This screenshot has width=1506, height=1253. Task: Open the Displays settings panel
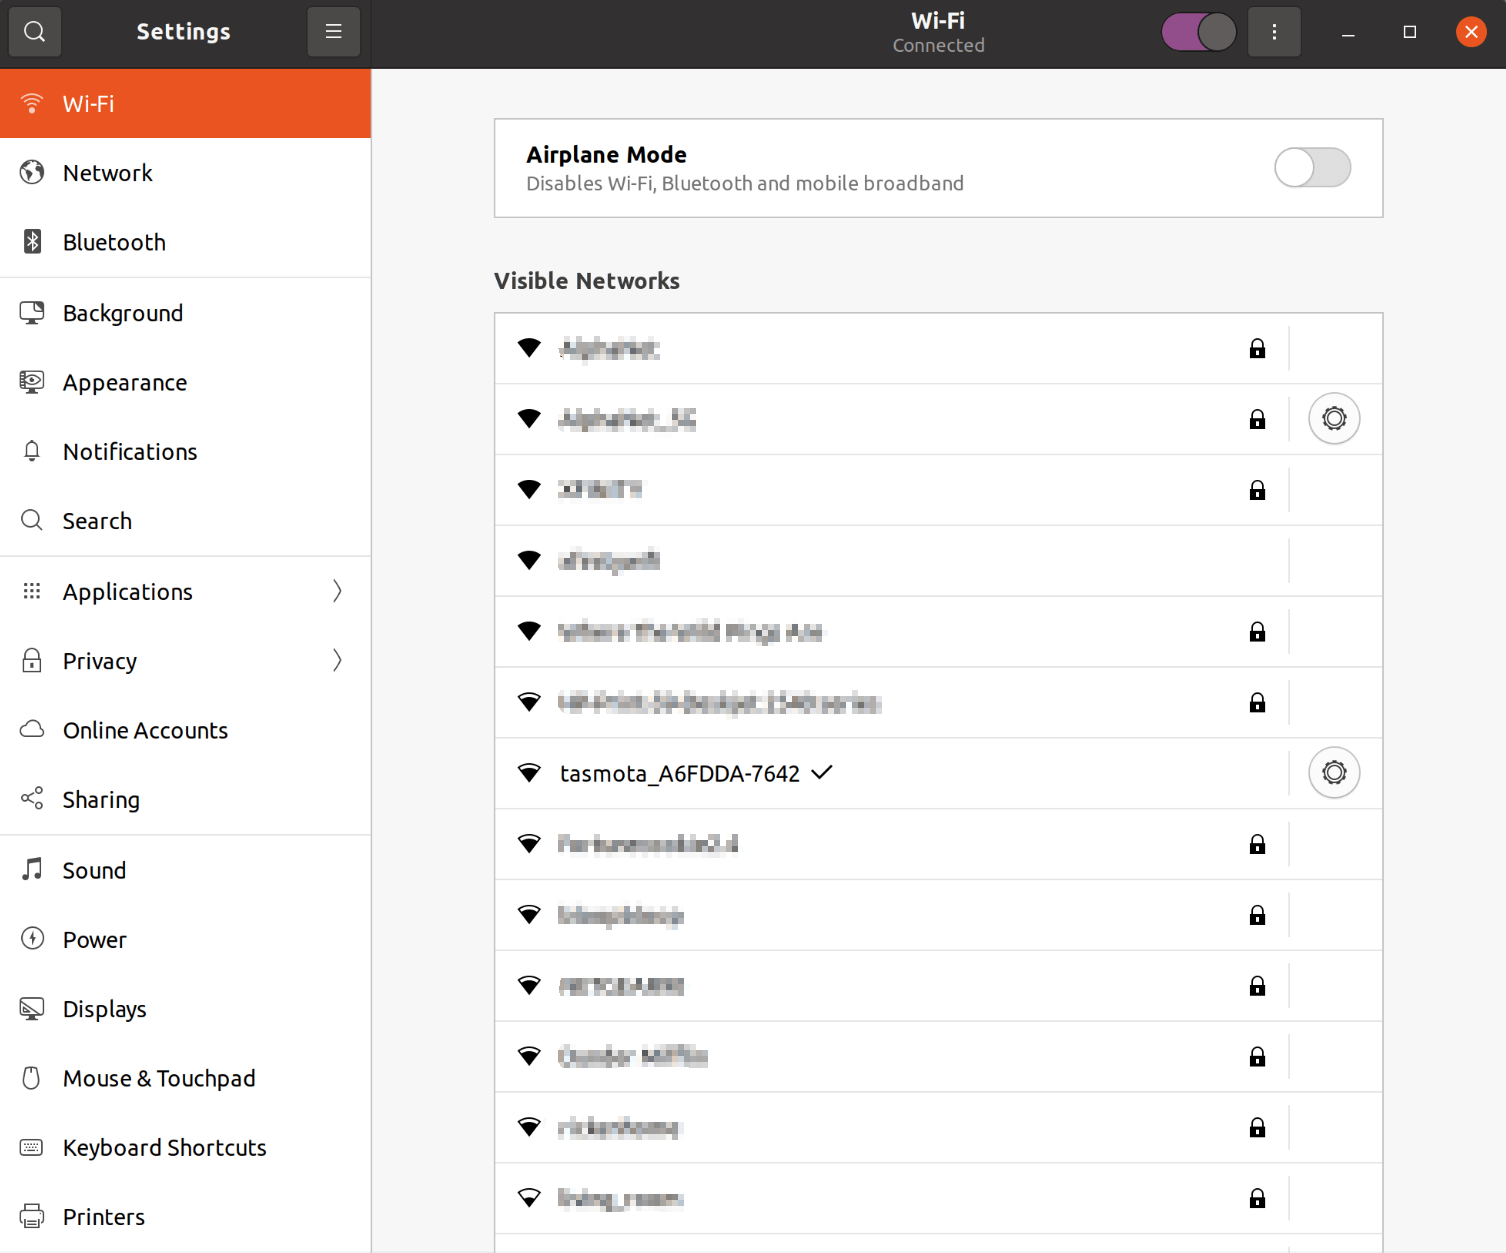tap(104, 1009)
